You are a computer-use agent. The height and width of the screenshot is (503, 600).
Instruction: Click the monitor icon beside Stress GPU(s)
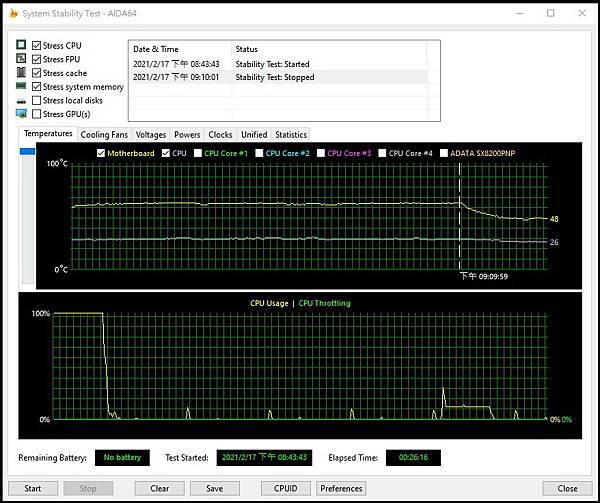pos(21,114)
